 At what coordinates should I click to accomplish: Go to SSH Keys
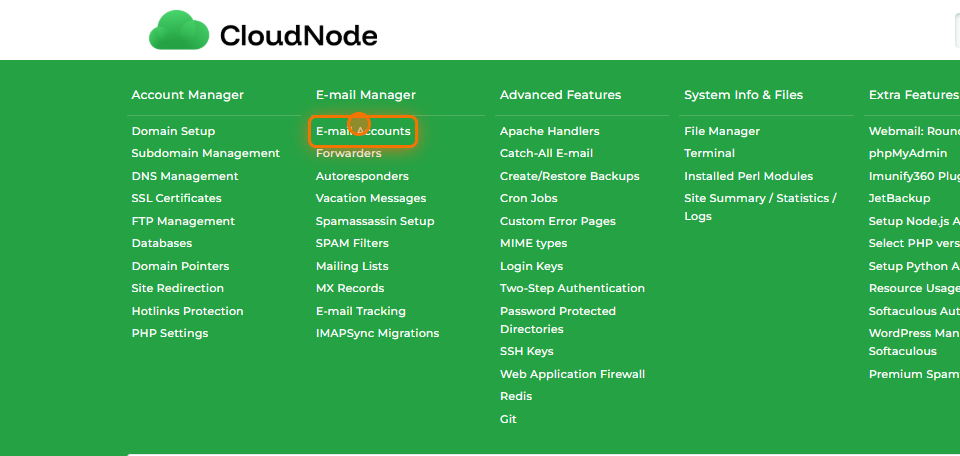tap(527, 351)
